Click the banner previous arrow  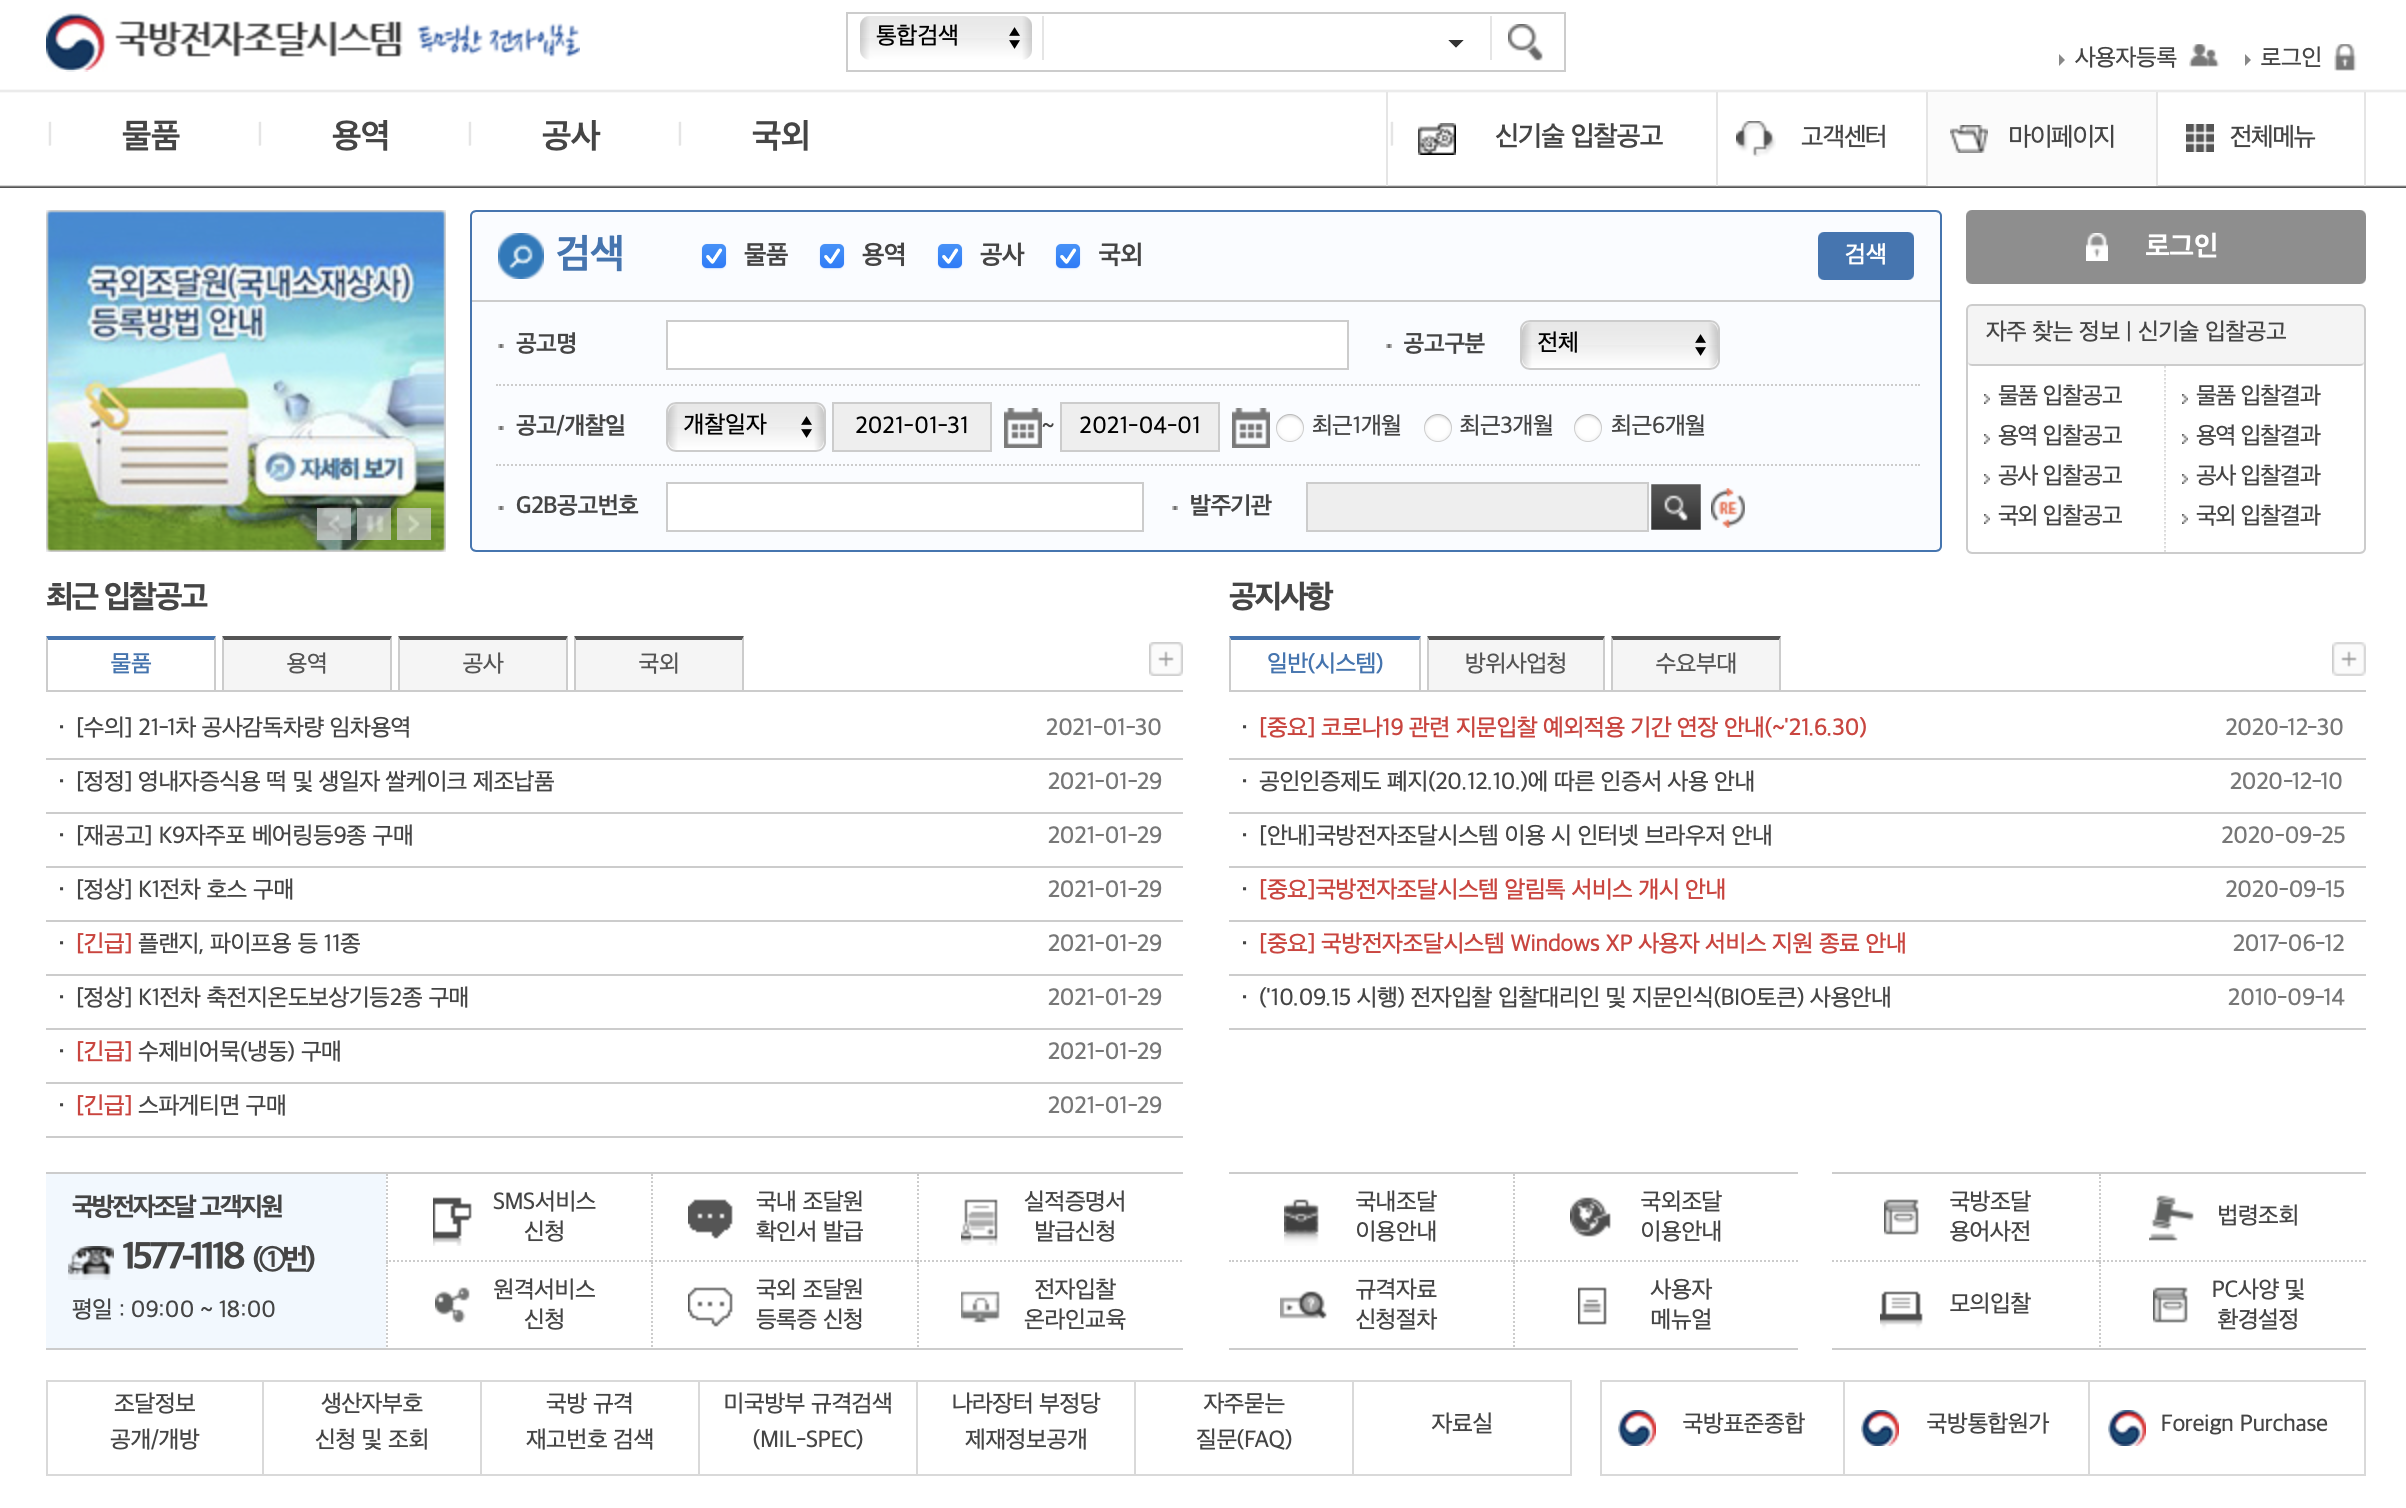[x=334, y=523]
